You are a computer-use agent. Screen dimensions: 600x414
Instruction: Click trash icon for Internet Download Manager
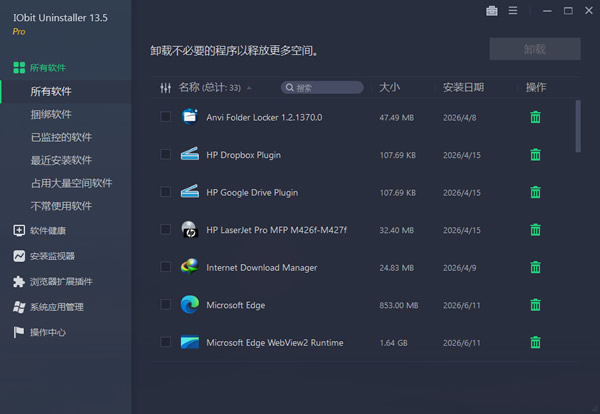click(535, 267)
